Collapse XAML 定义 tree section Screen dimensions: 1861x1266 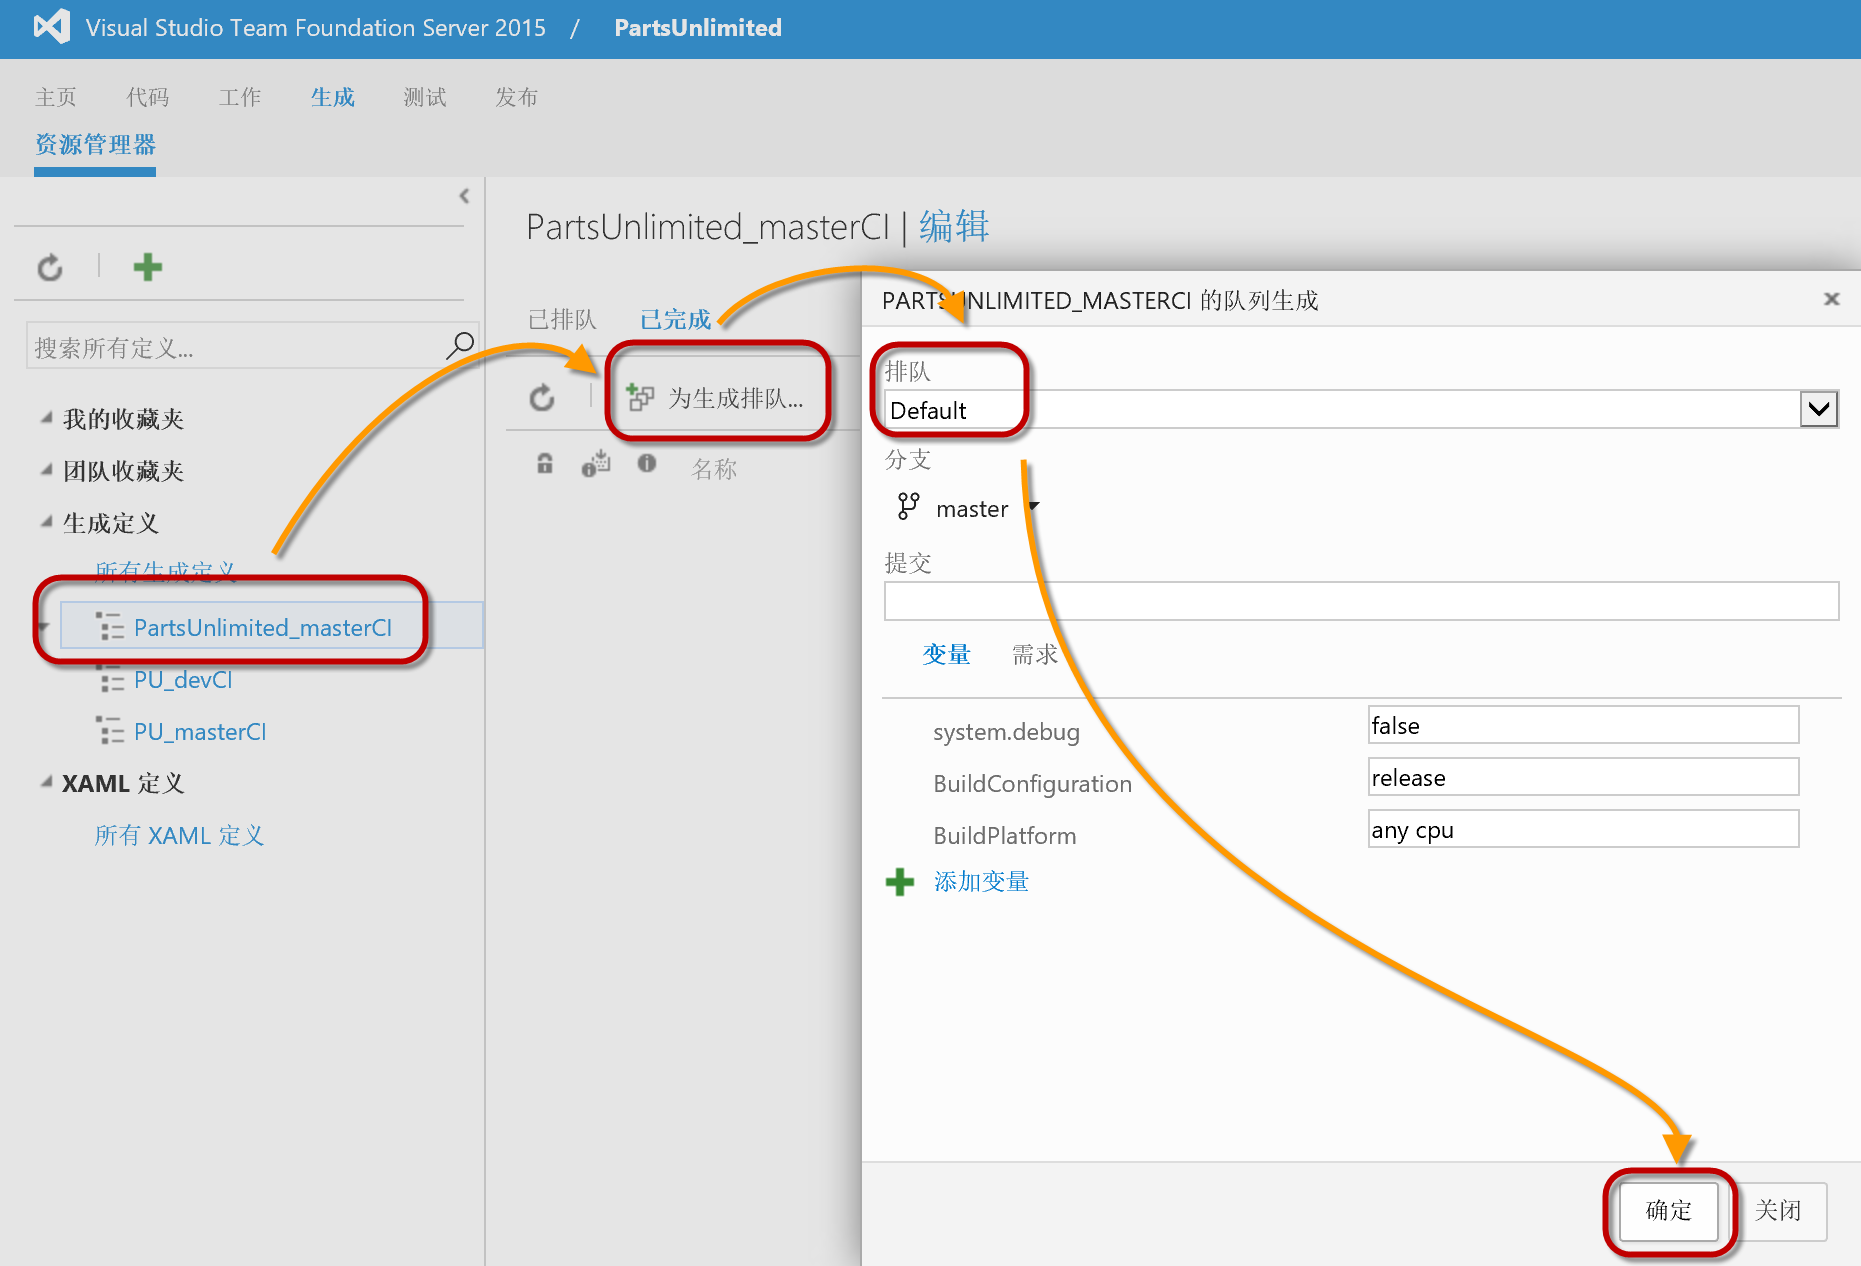point(46,782)
